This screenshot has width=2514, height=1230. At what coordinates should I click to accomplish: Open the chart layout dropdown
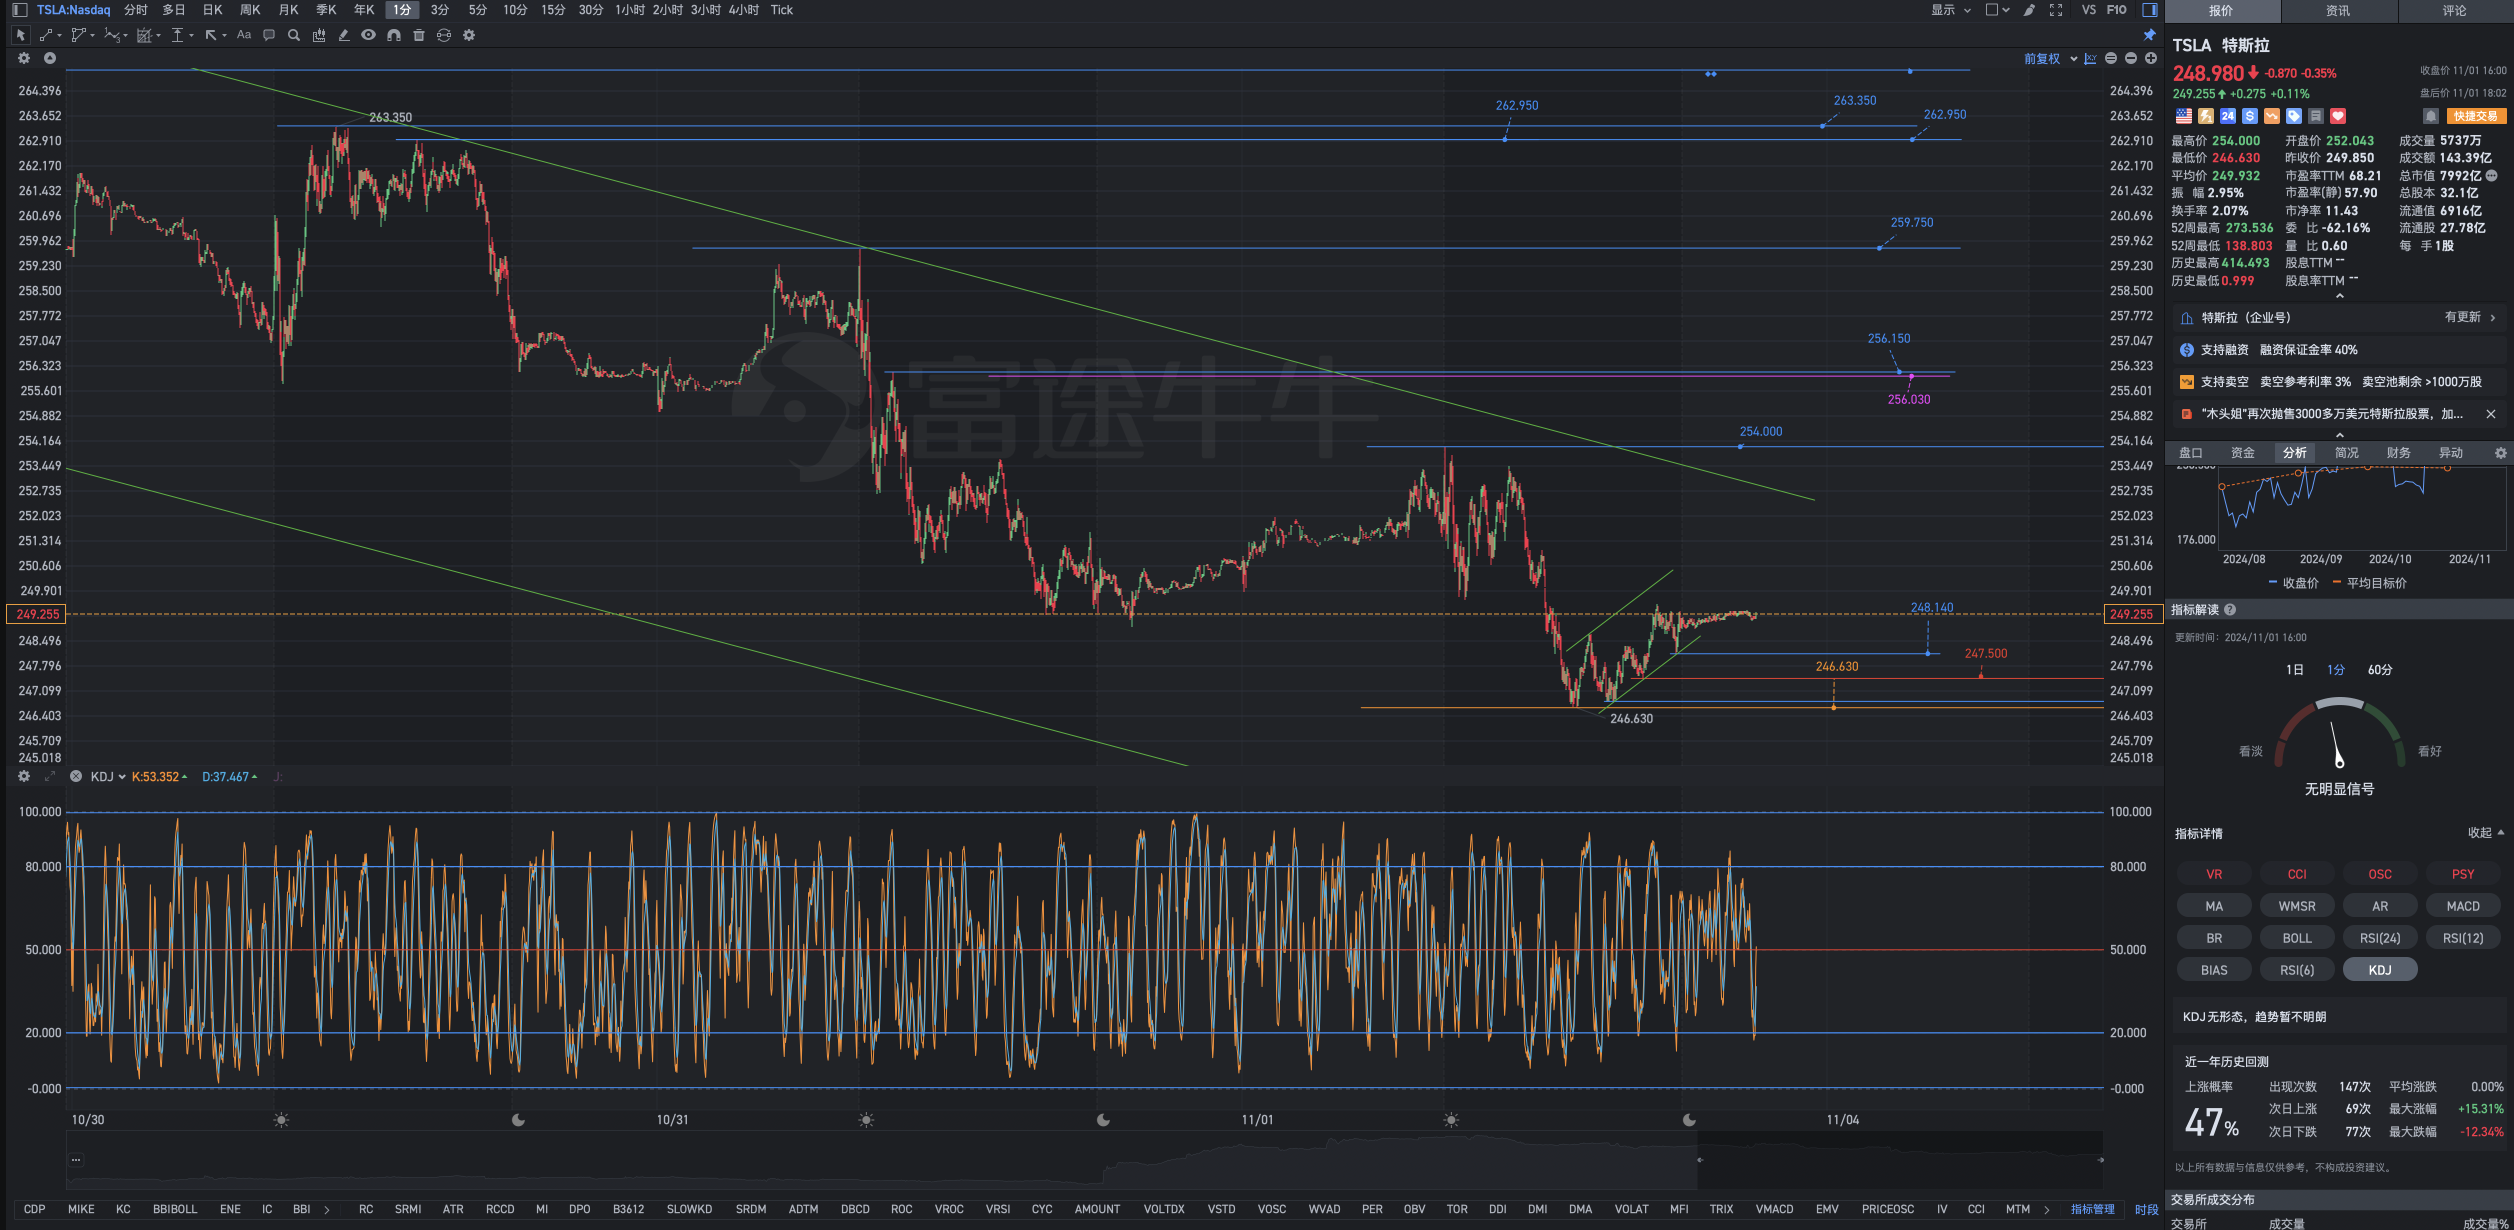(1997, 10)
